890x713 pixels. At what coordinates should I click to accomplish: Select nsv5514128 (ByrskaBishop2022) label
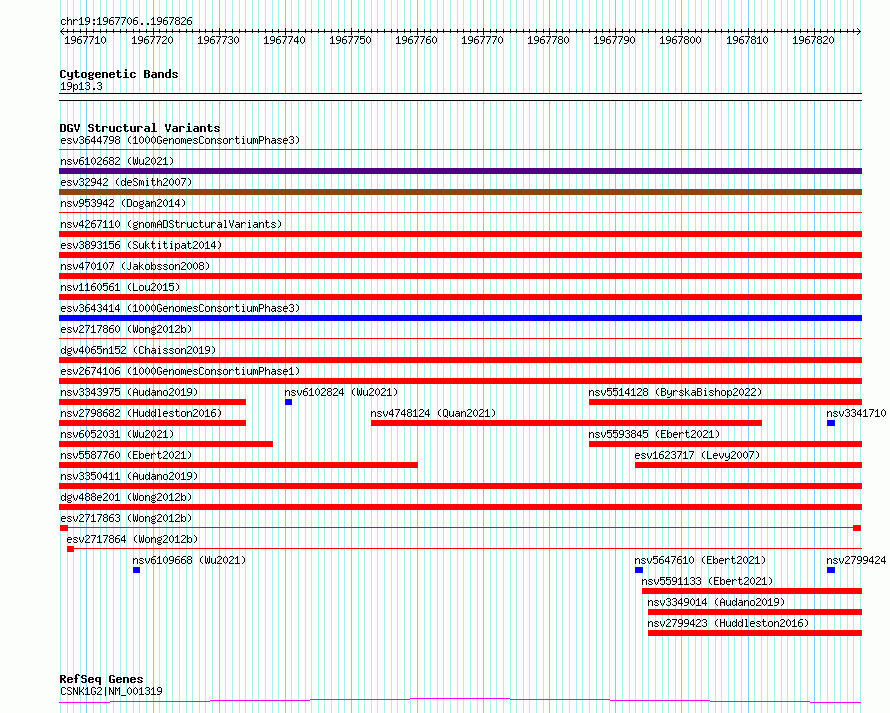[x=675, y=392]
